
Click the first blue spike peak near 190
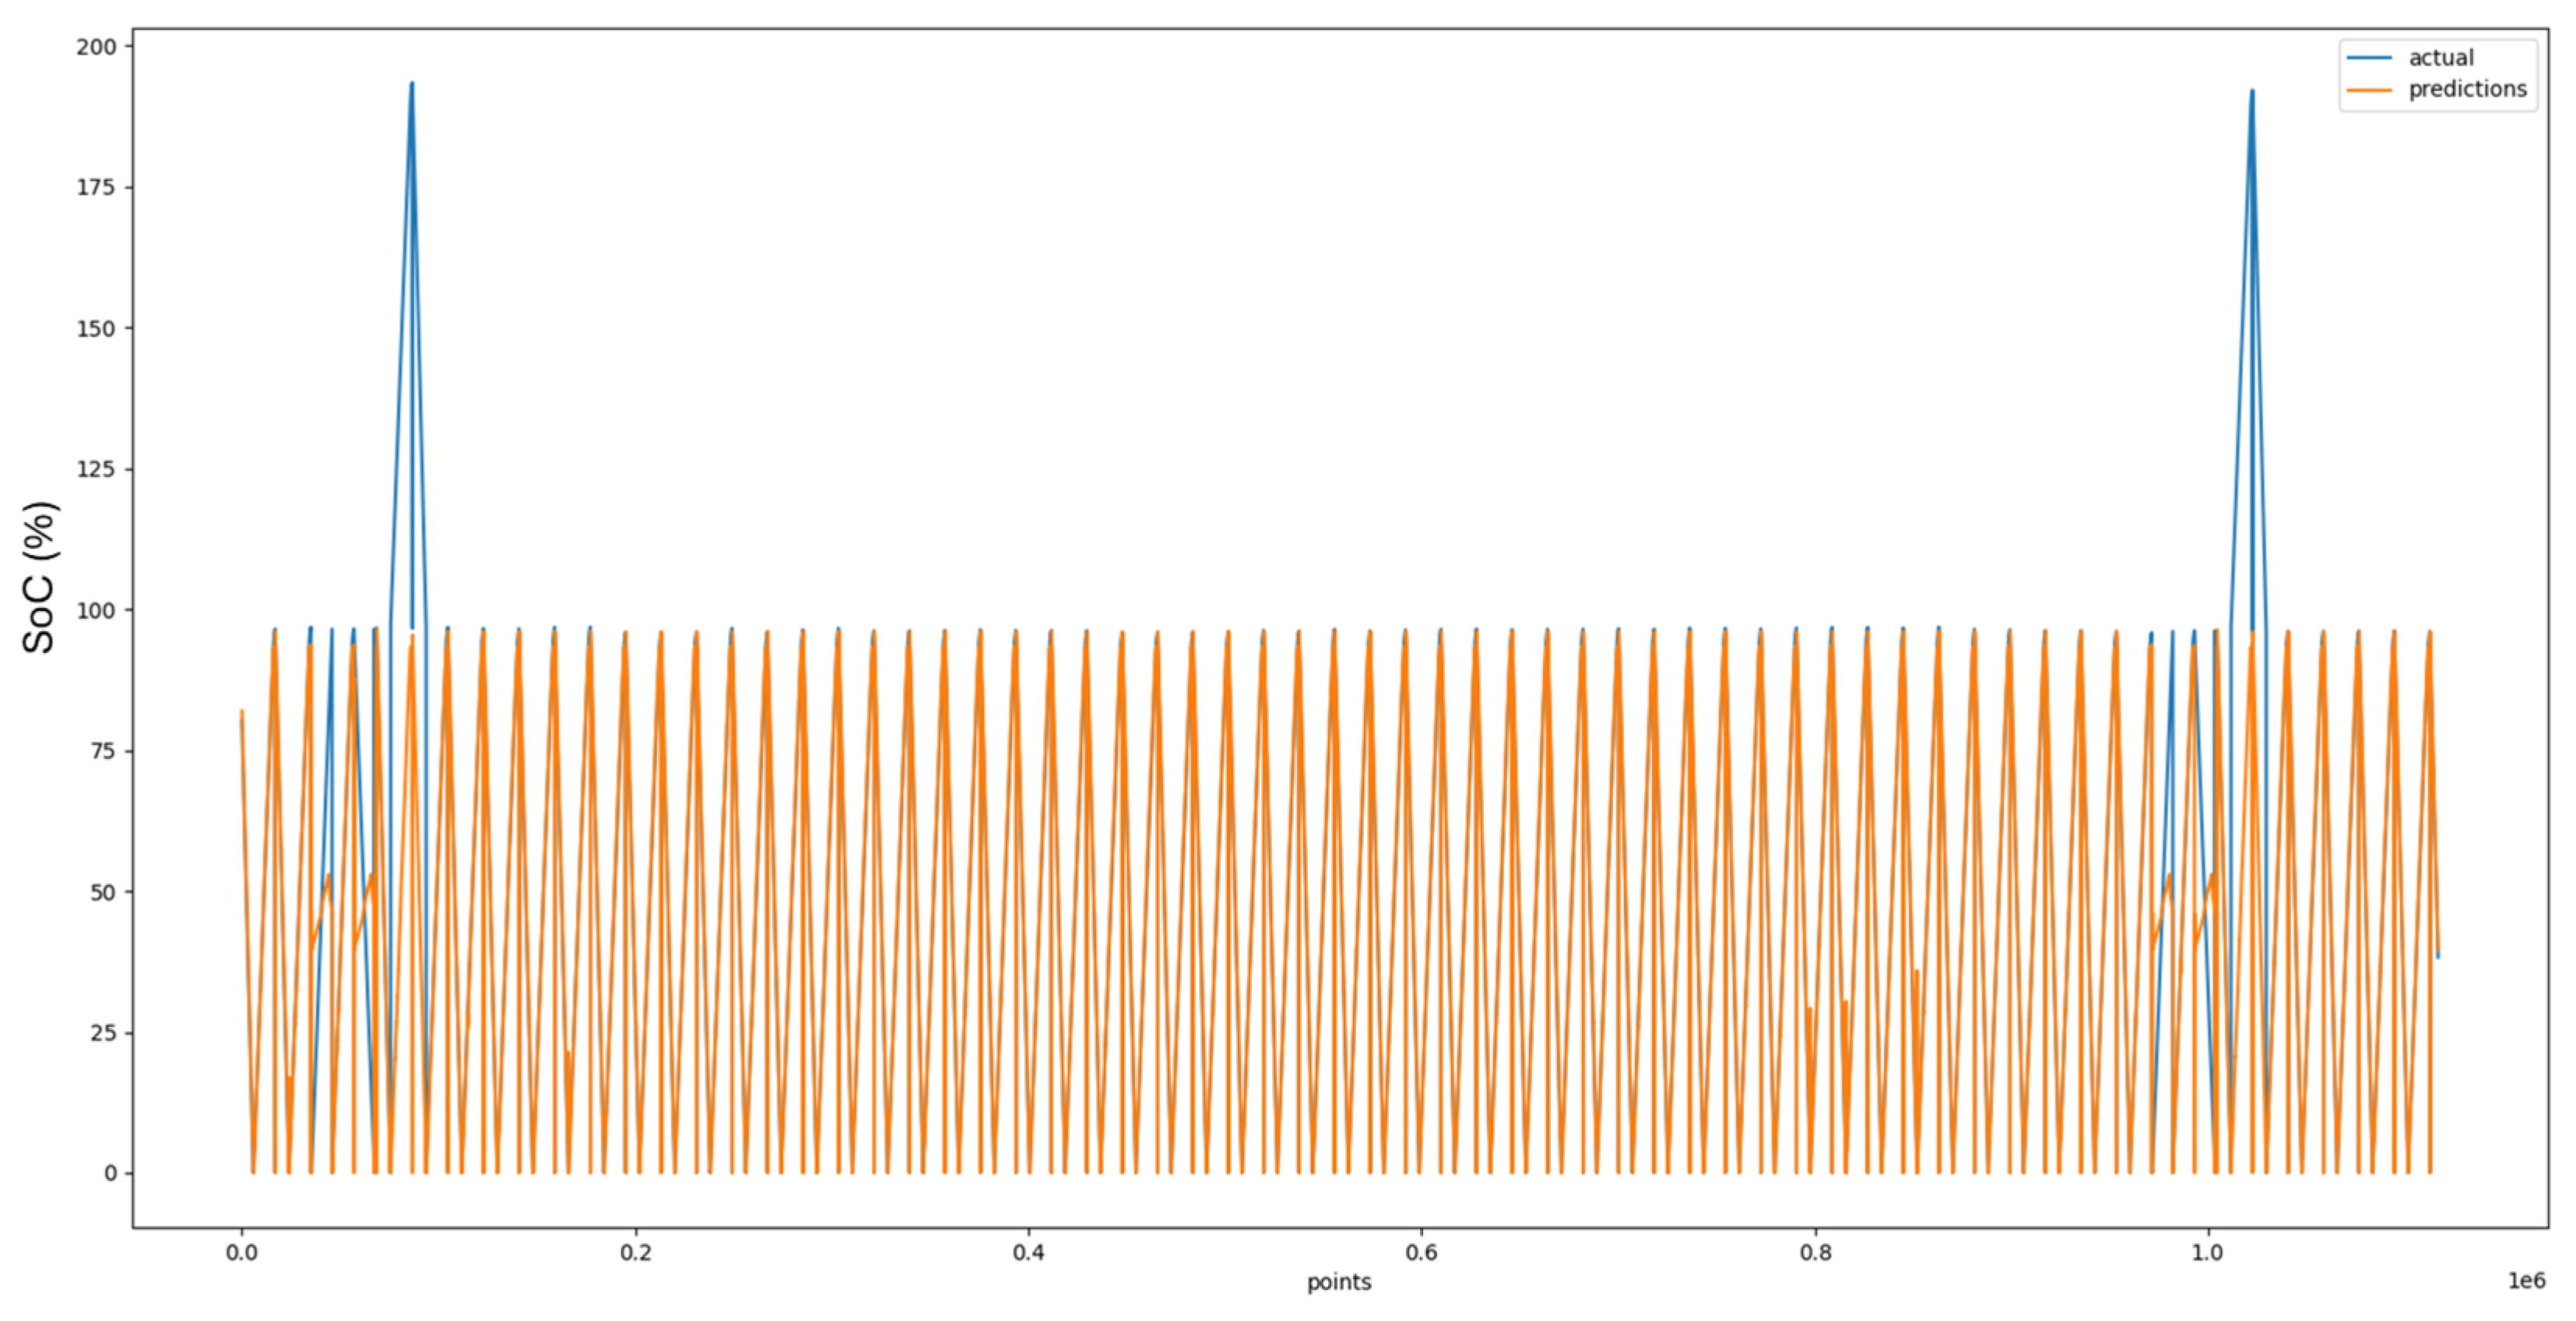[412, 84]
